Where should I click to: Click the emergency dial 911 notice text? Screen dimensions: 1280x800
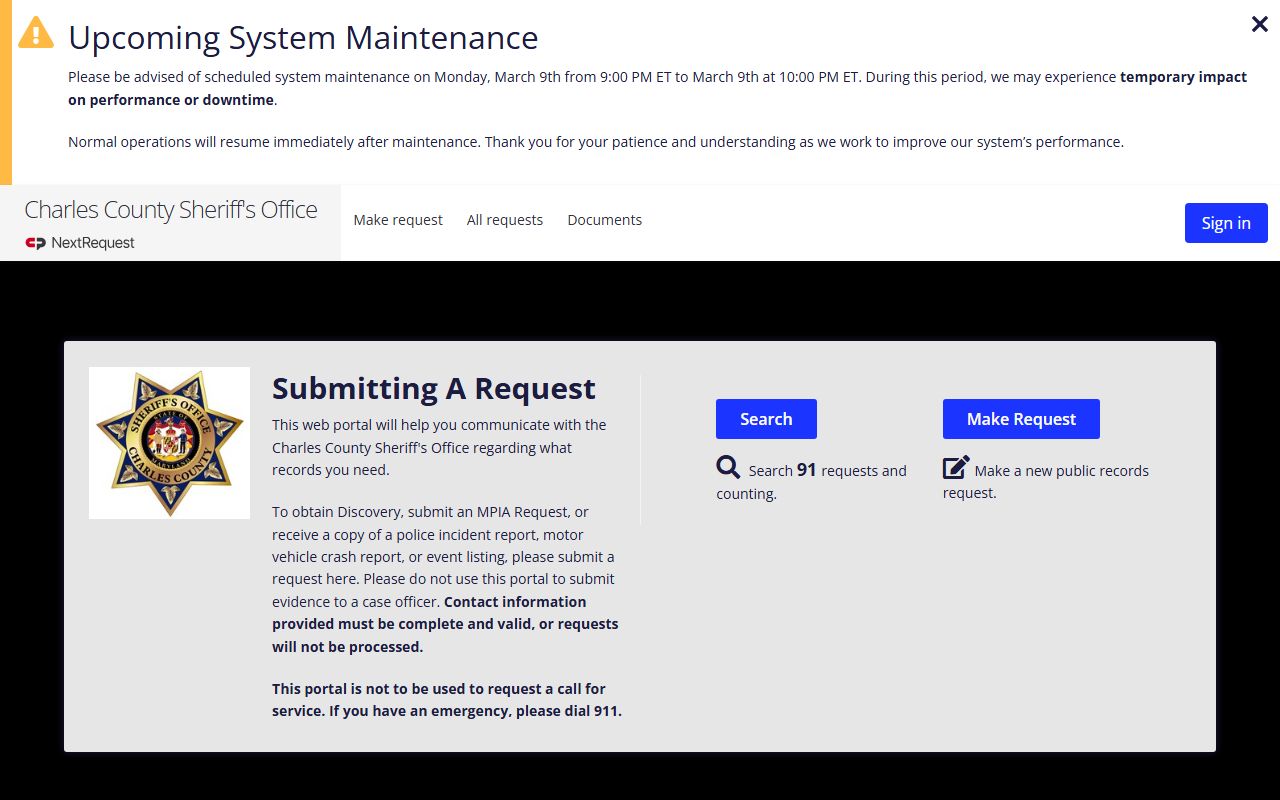click(446, 700)
